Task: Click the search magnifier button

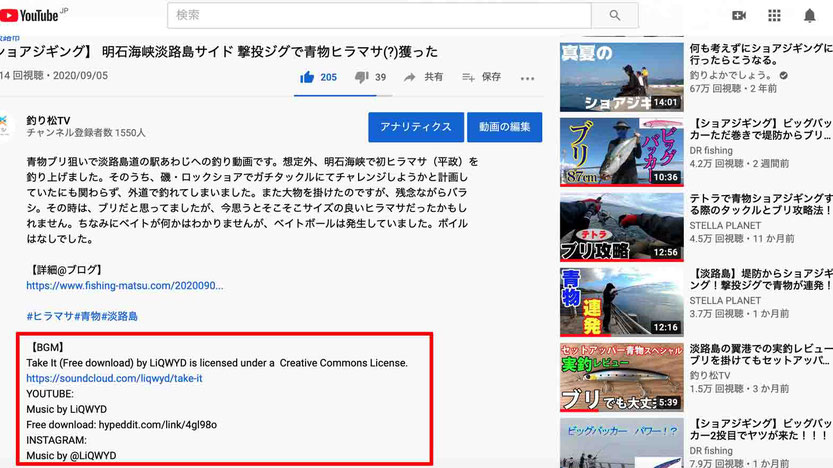Action: [615, 15]
